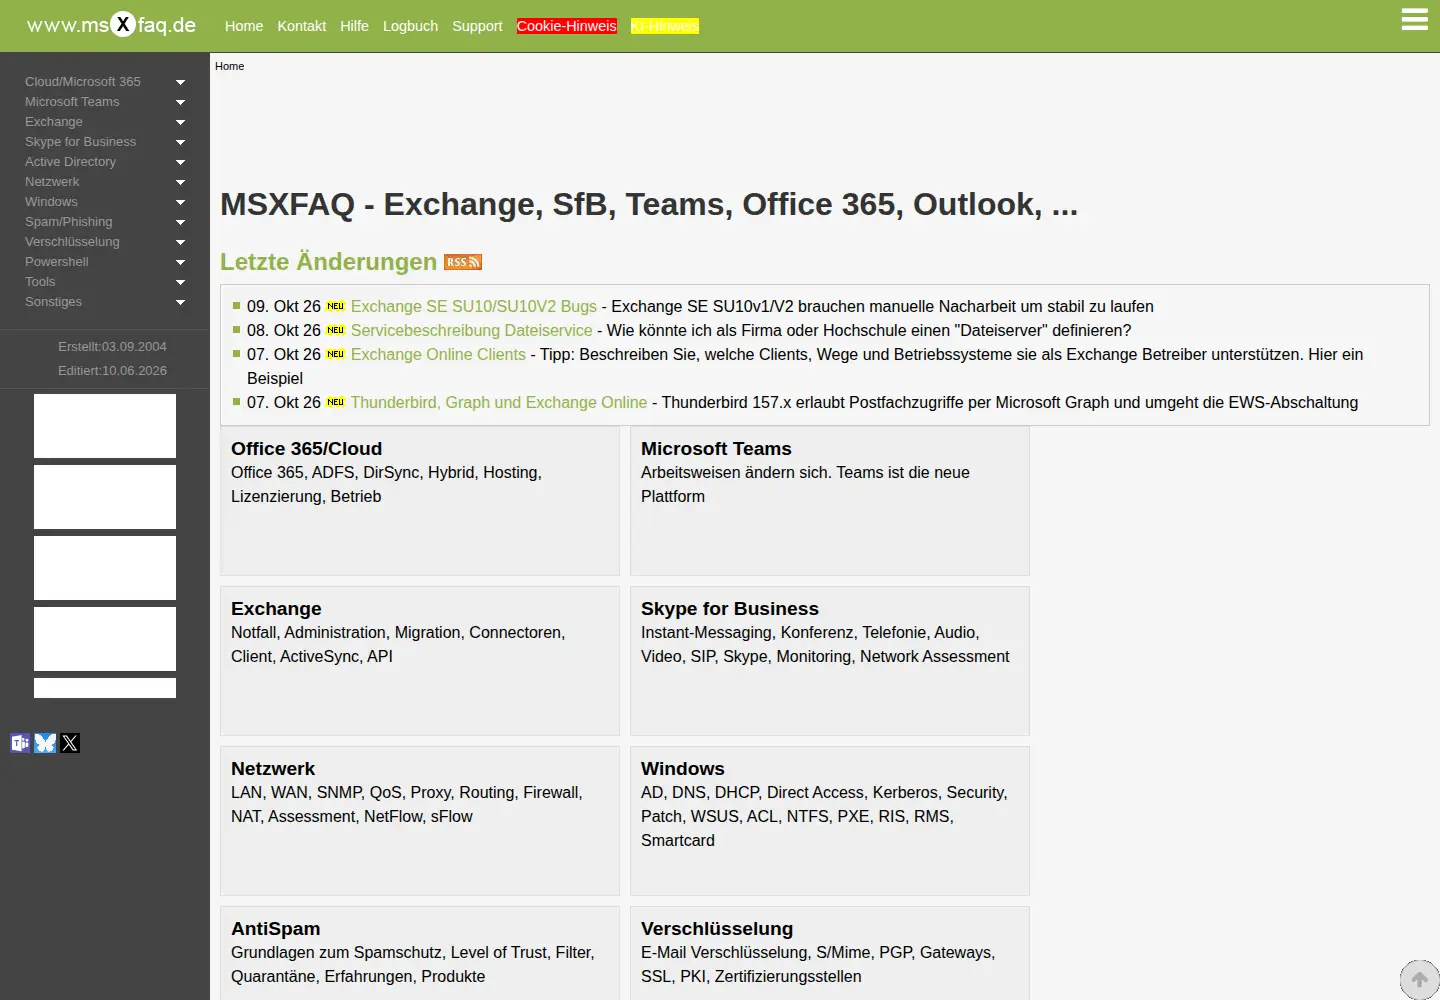Expand the Skype for Business sidebar arrow

click(181, 142)
